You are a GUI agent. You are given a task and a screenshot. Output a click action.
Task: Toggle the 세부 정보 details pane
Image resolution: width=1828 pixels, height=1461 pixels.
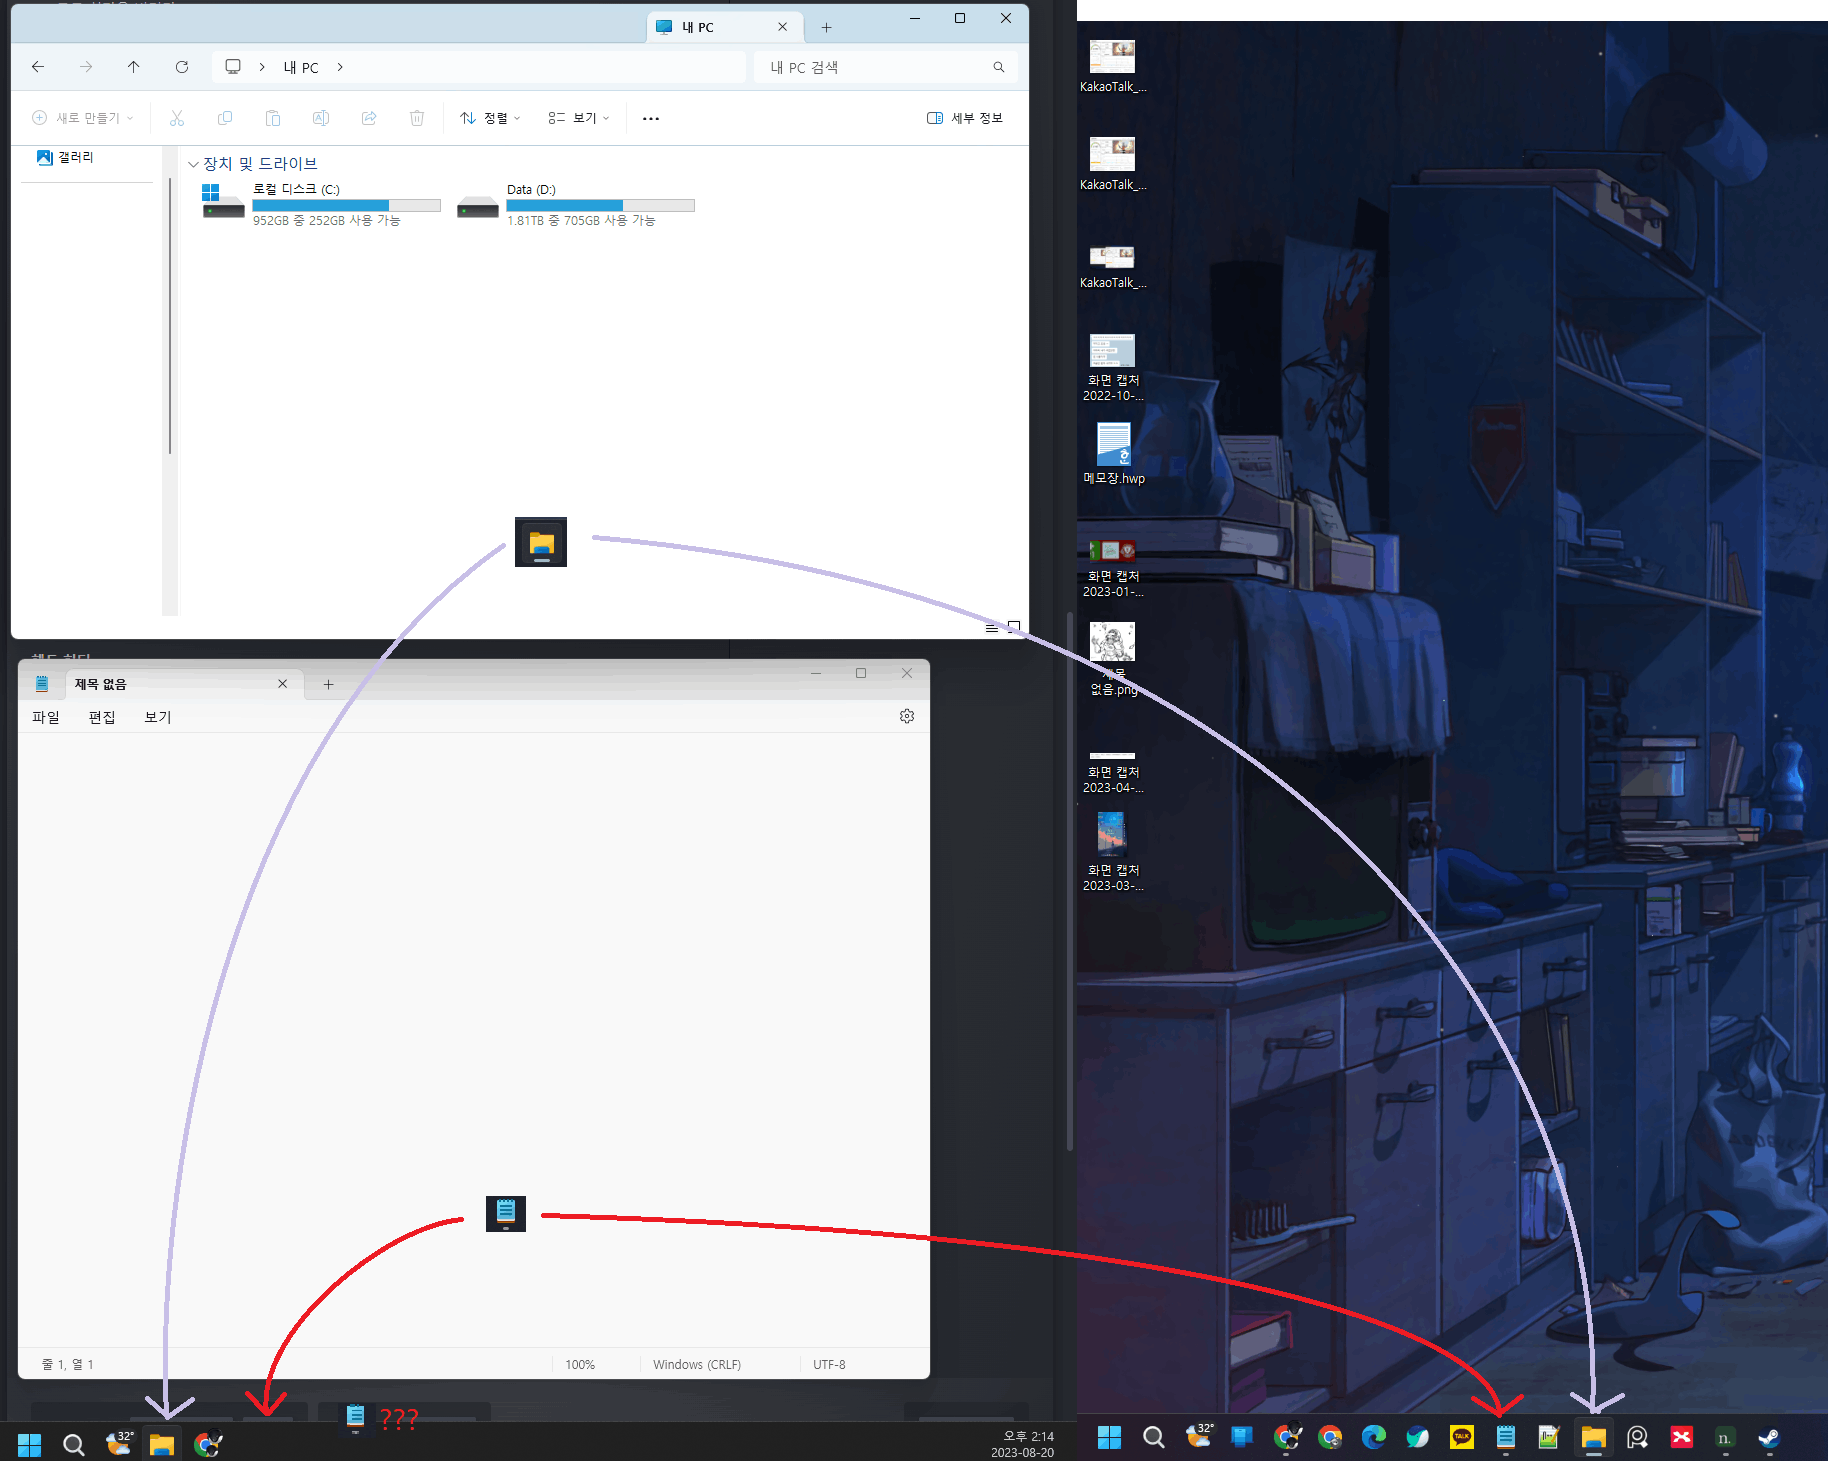coord(965,118)
